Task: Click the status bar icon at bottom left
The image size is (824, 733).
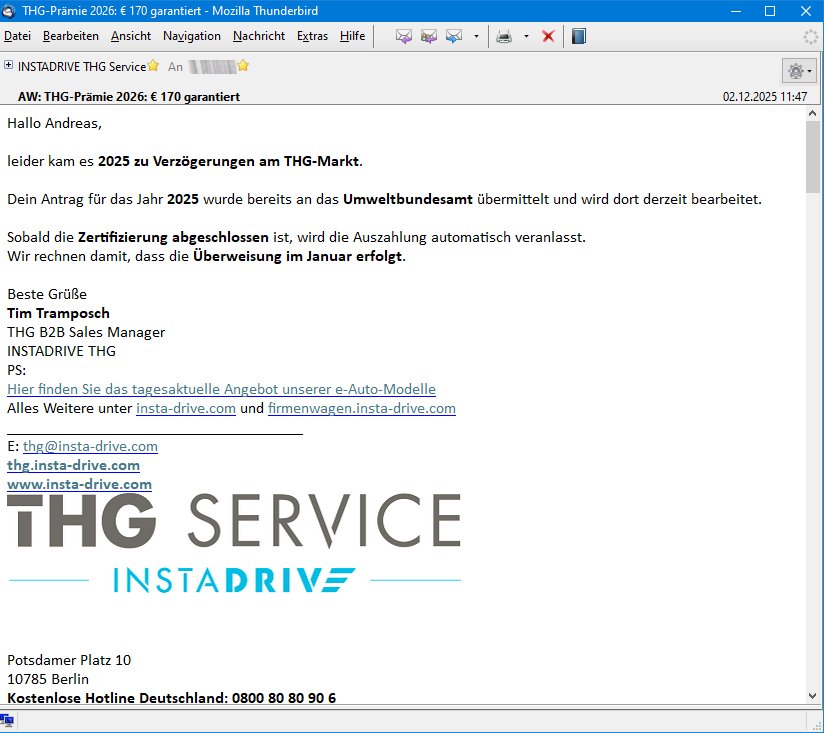Action: 7,720
